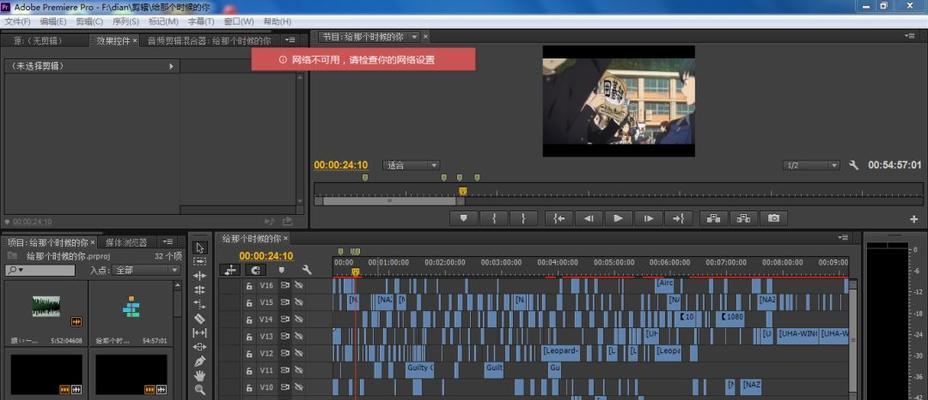928x400 pixels.
Task: Select the Ripple Edit tool
Action: tap(200, 276)
